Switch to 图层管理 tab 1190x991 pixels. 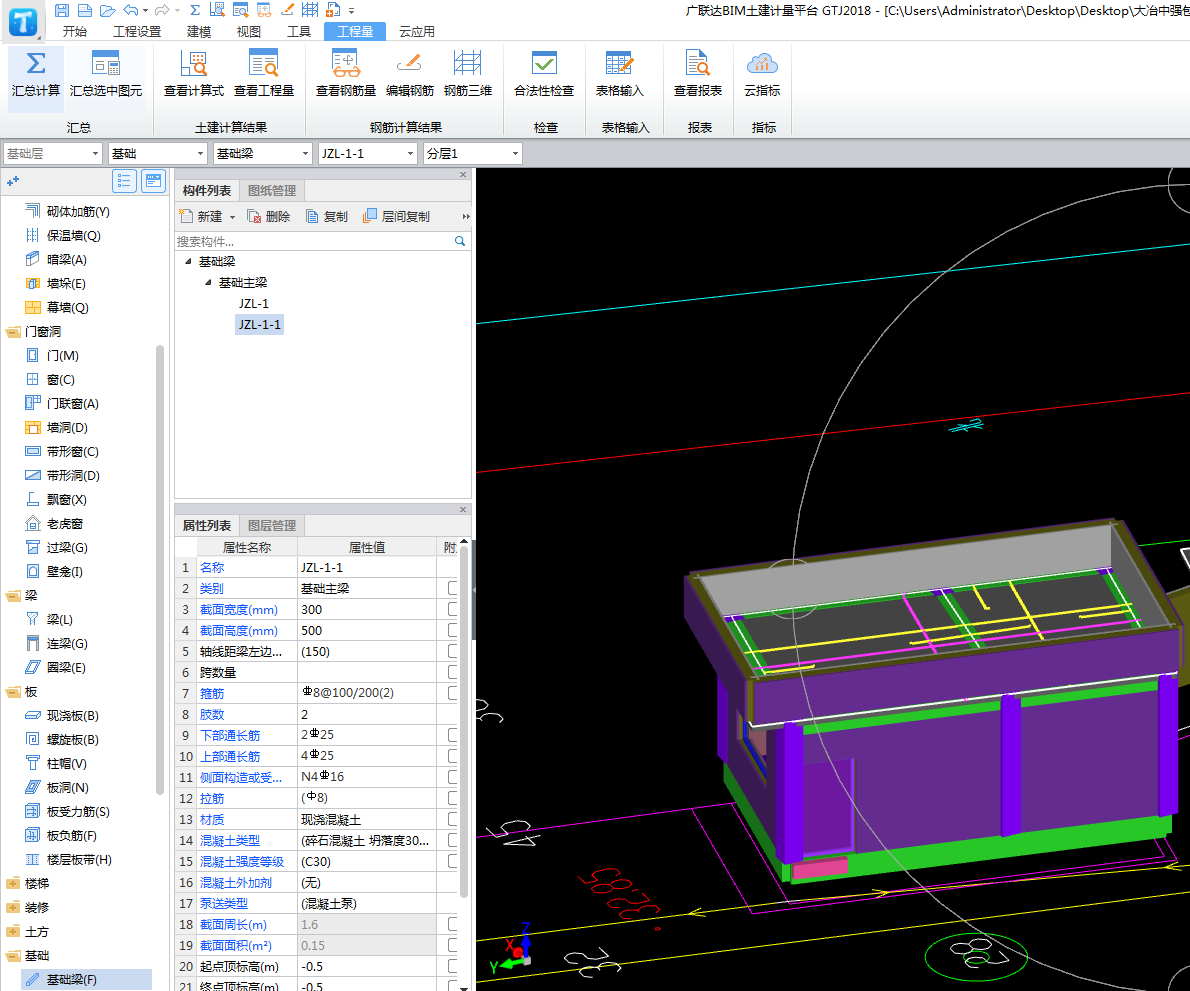(272, 526)
